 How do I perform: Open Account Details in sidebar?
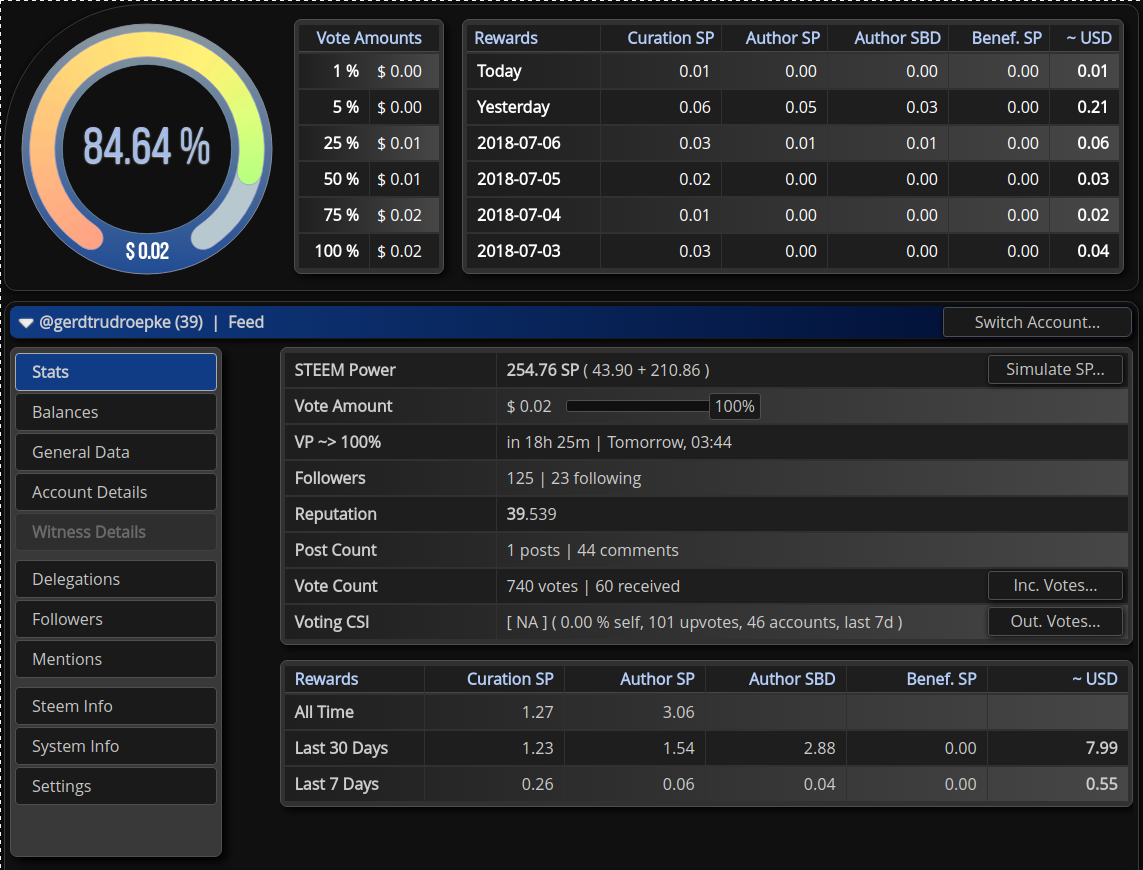[x=116, y=492]
